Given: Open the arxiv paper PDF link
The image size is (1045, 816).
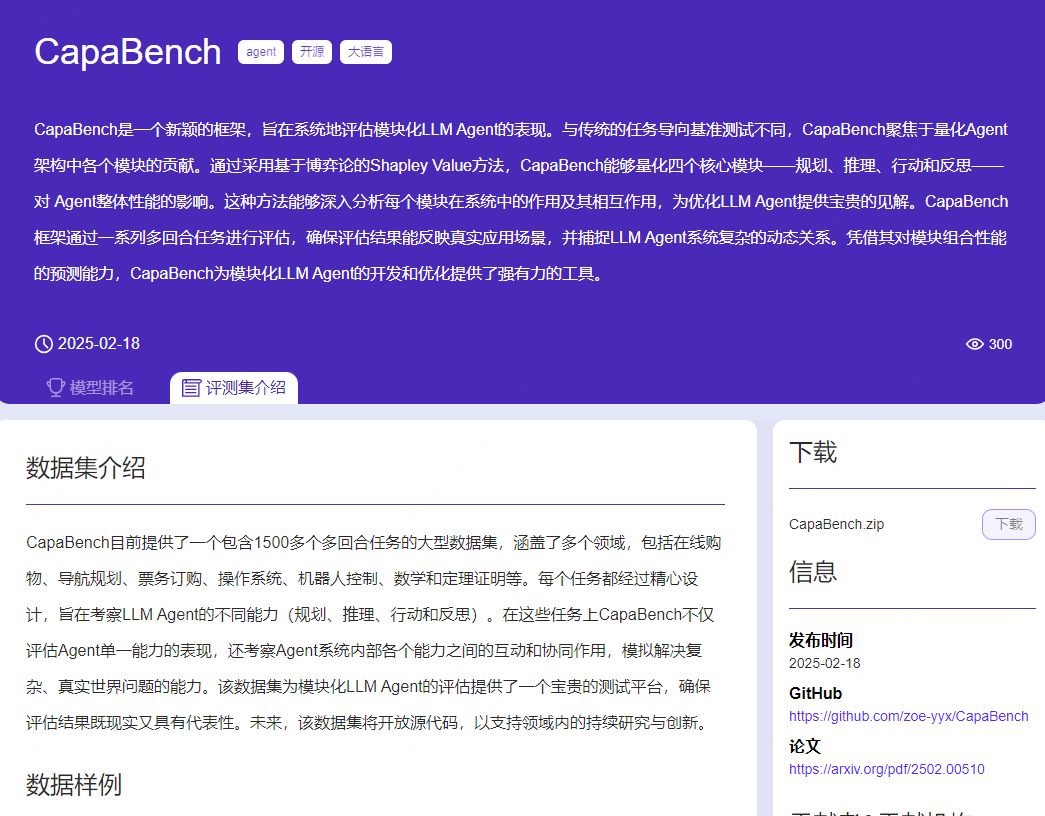Looking at the screenshot, I should tap(886, 769).
